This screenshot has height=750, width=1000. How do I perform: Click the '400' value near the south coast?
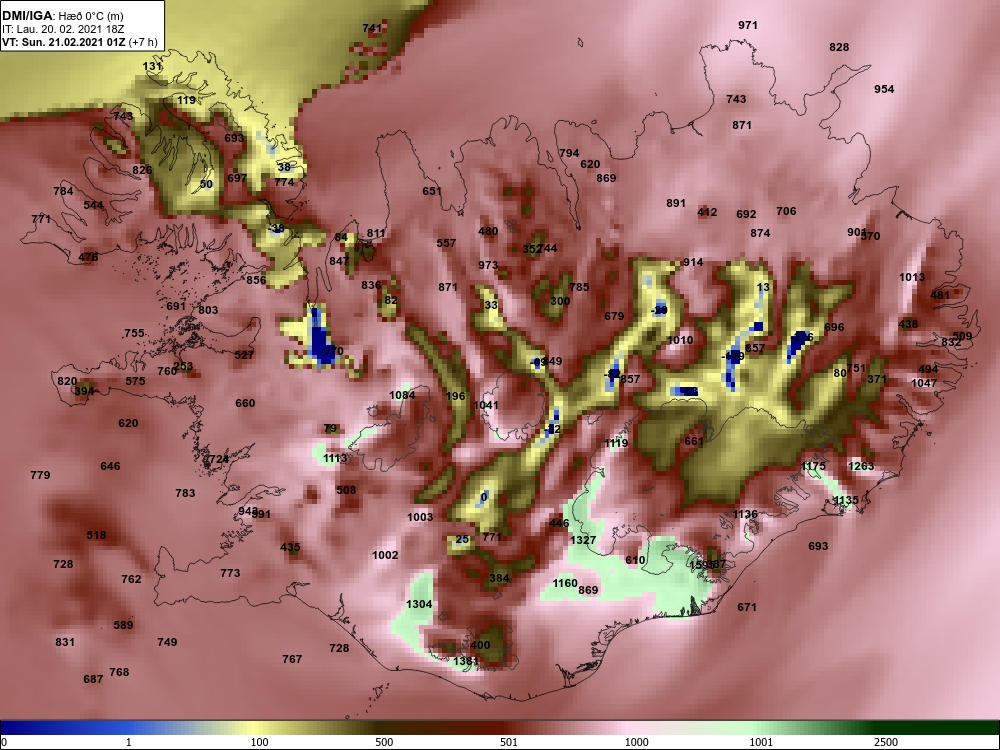[480, 645]
